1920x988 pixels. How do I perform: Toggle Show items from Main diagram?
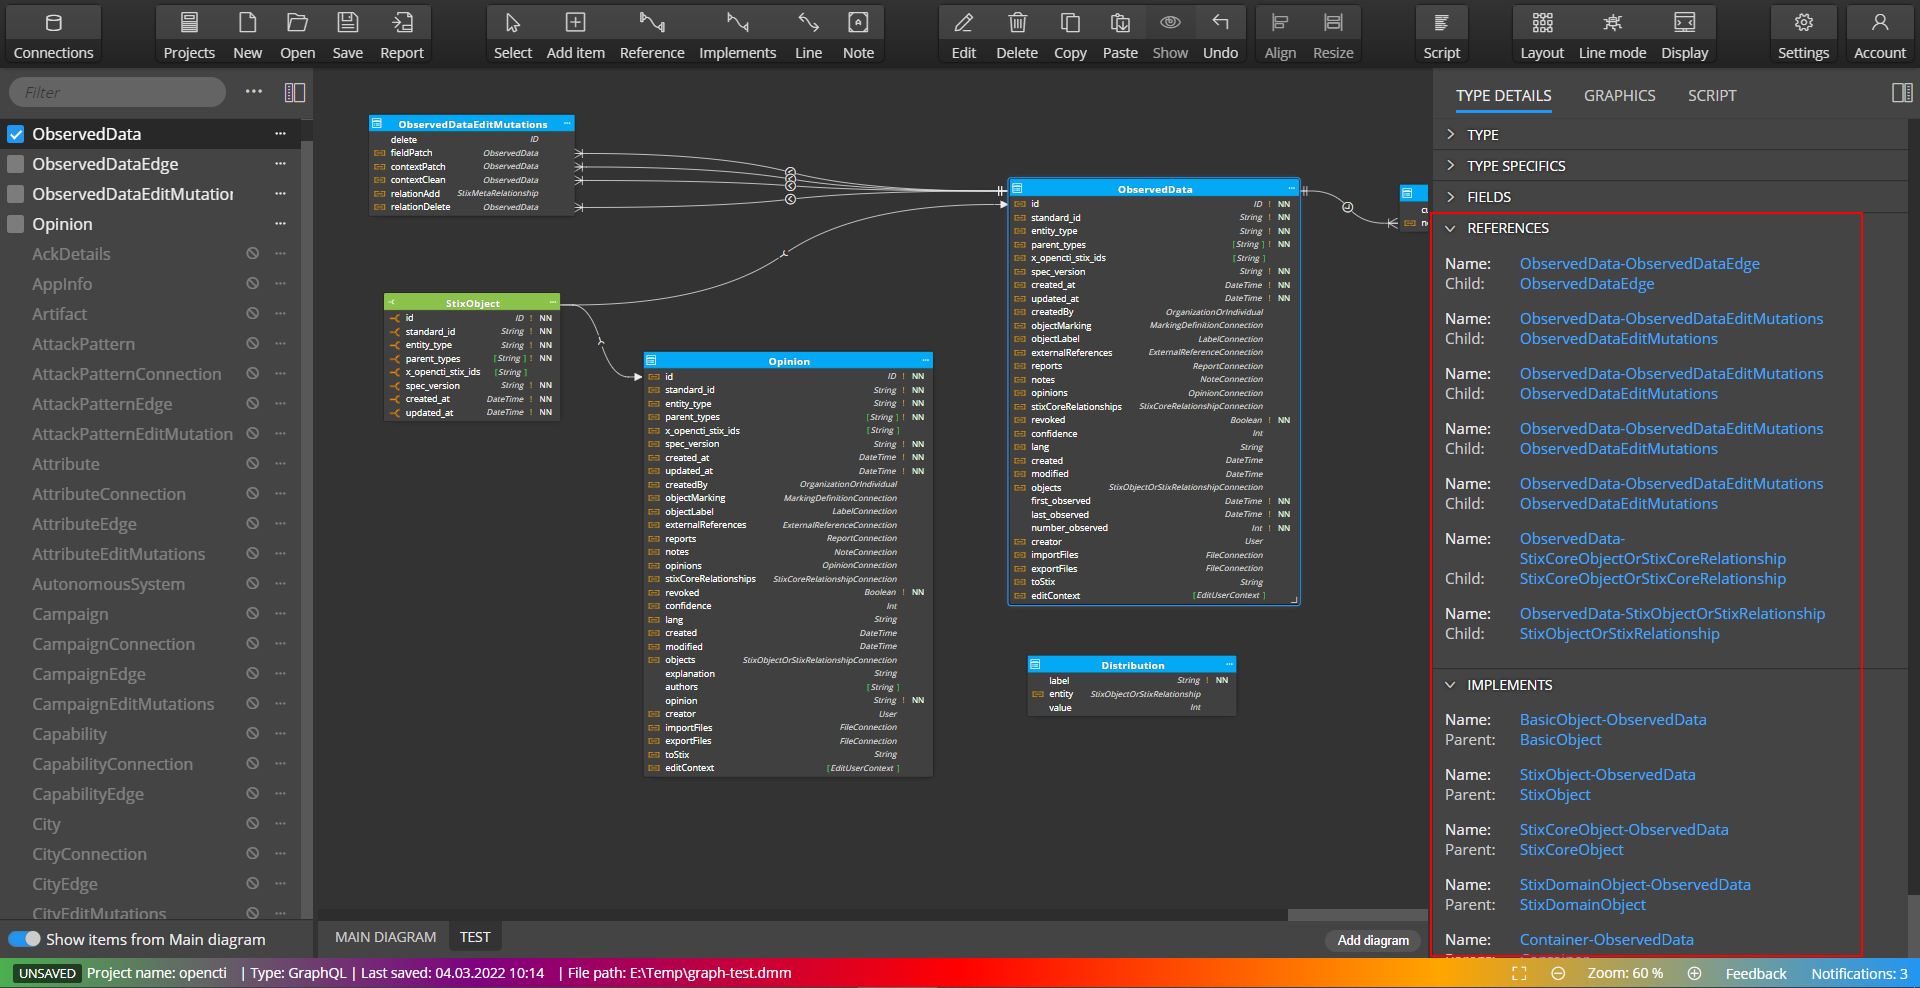pos(25,939)
